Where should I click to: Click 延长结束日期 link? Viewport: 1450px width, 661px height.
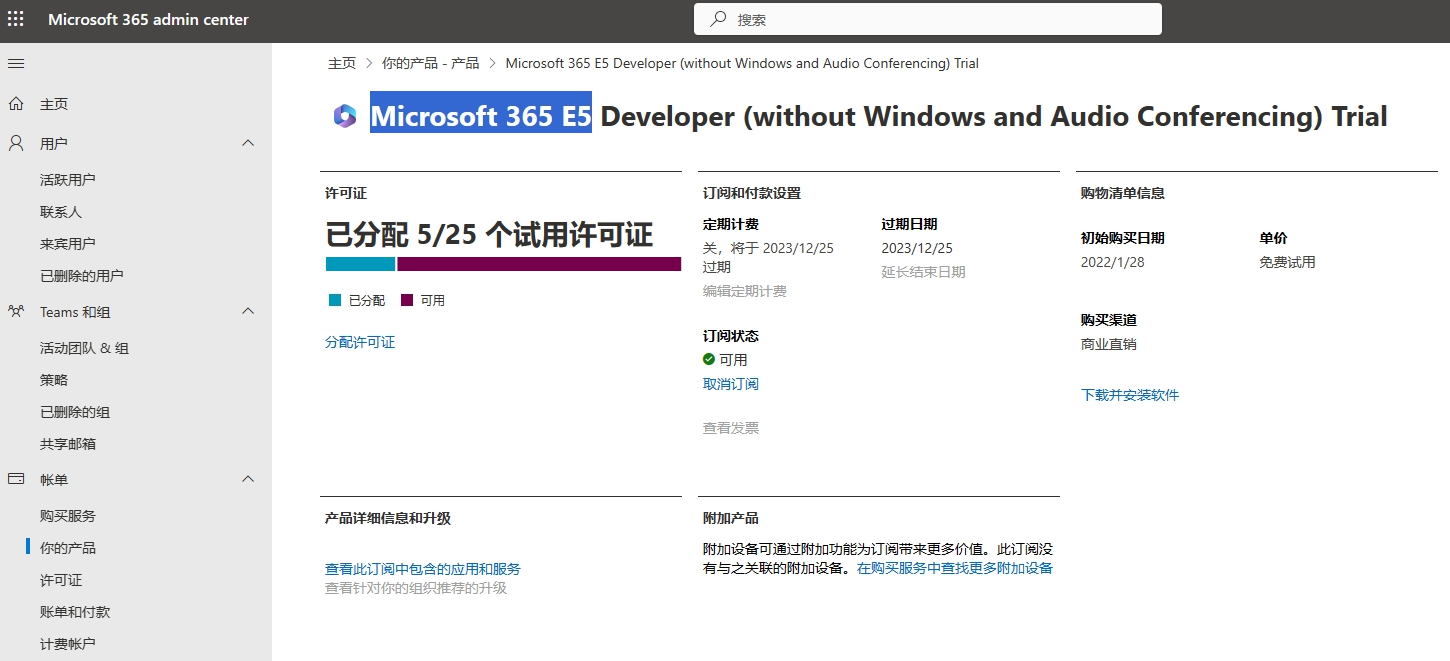coord(923,271)
